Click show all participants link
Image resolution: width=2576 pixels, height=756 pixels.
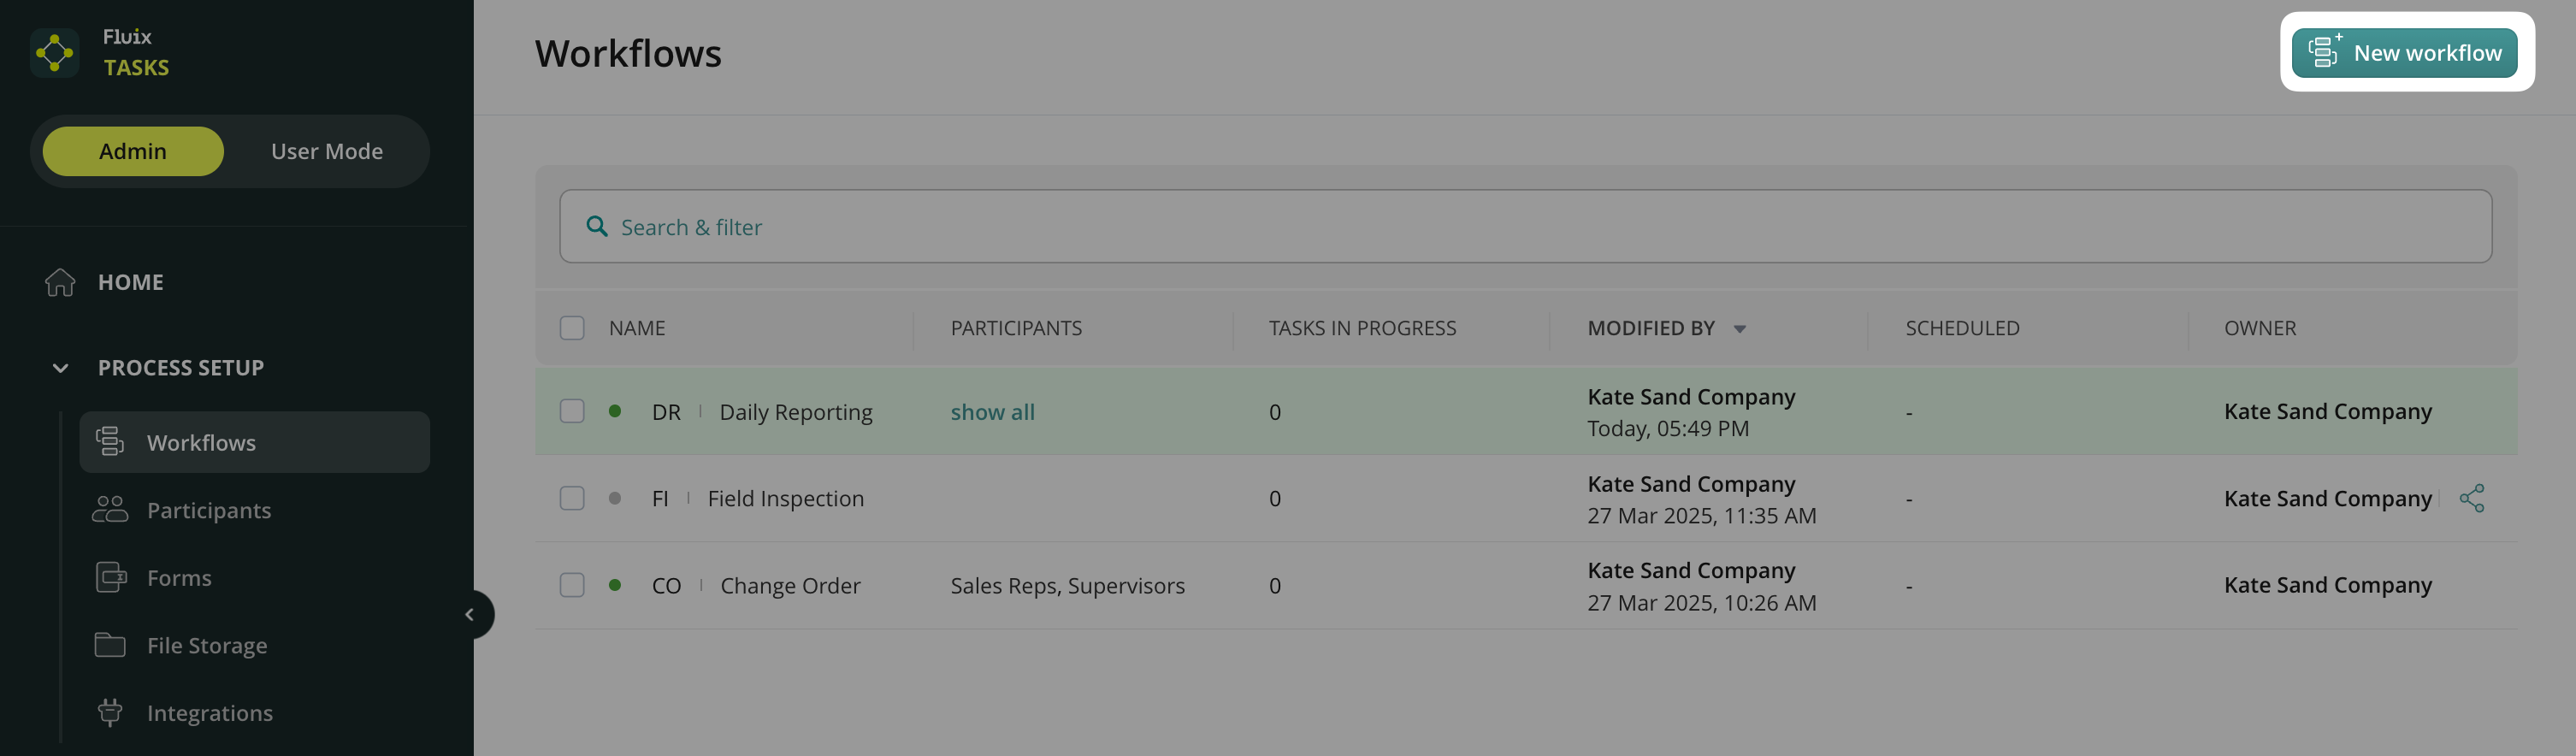click(992, 412)
